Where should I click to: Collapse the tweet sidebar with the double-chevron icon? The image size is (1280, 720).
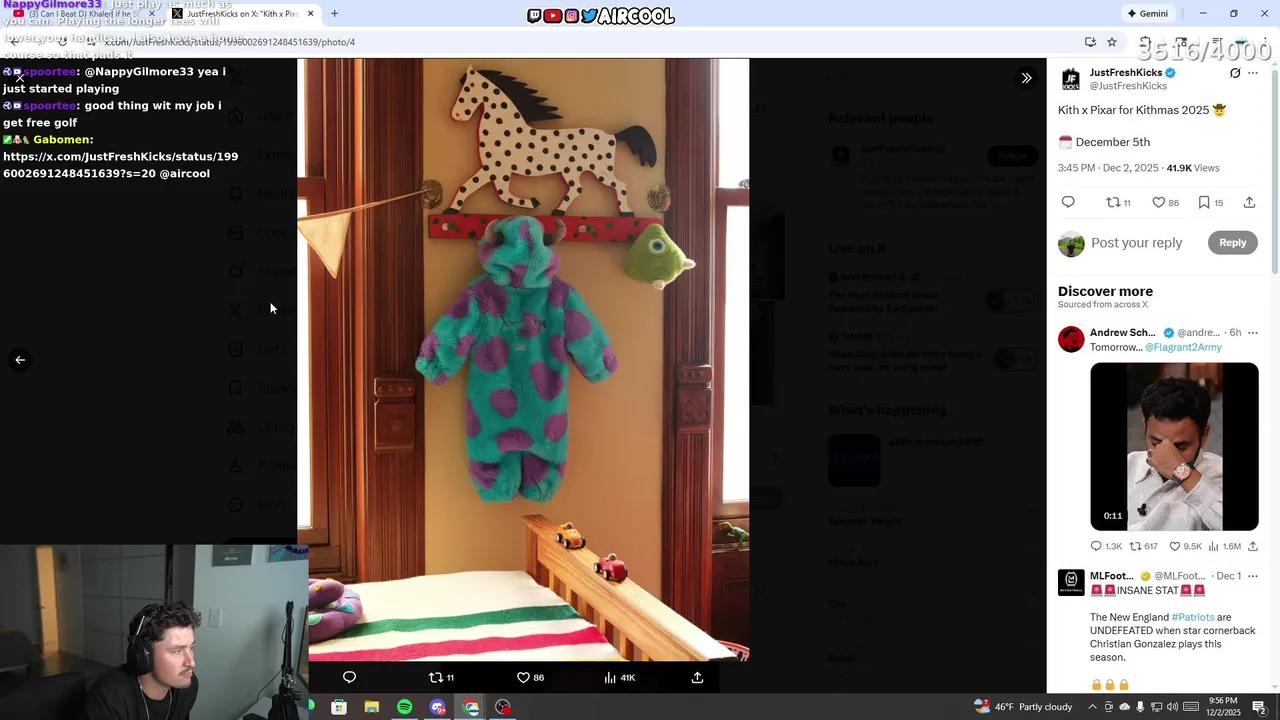(x=1026, y=78)
